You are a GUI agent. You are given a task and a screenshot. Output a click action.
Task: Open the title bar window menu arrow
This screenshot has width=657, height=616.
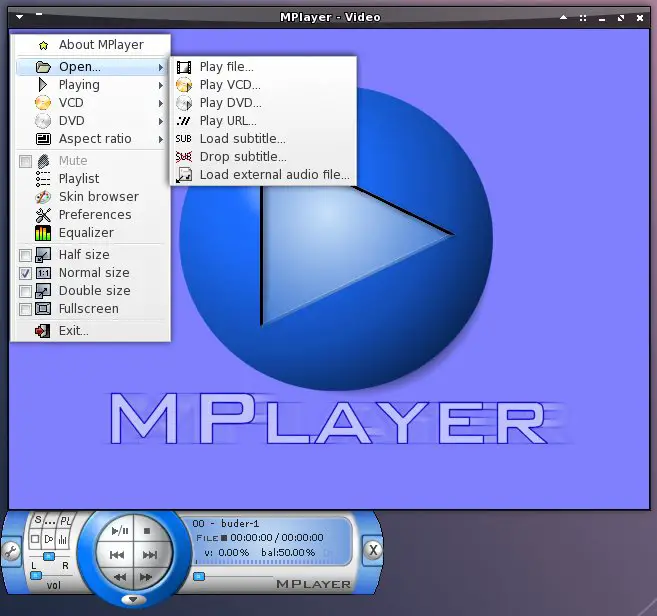tap(20, 17)
